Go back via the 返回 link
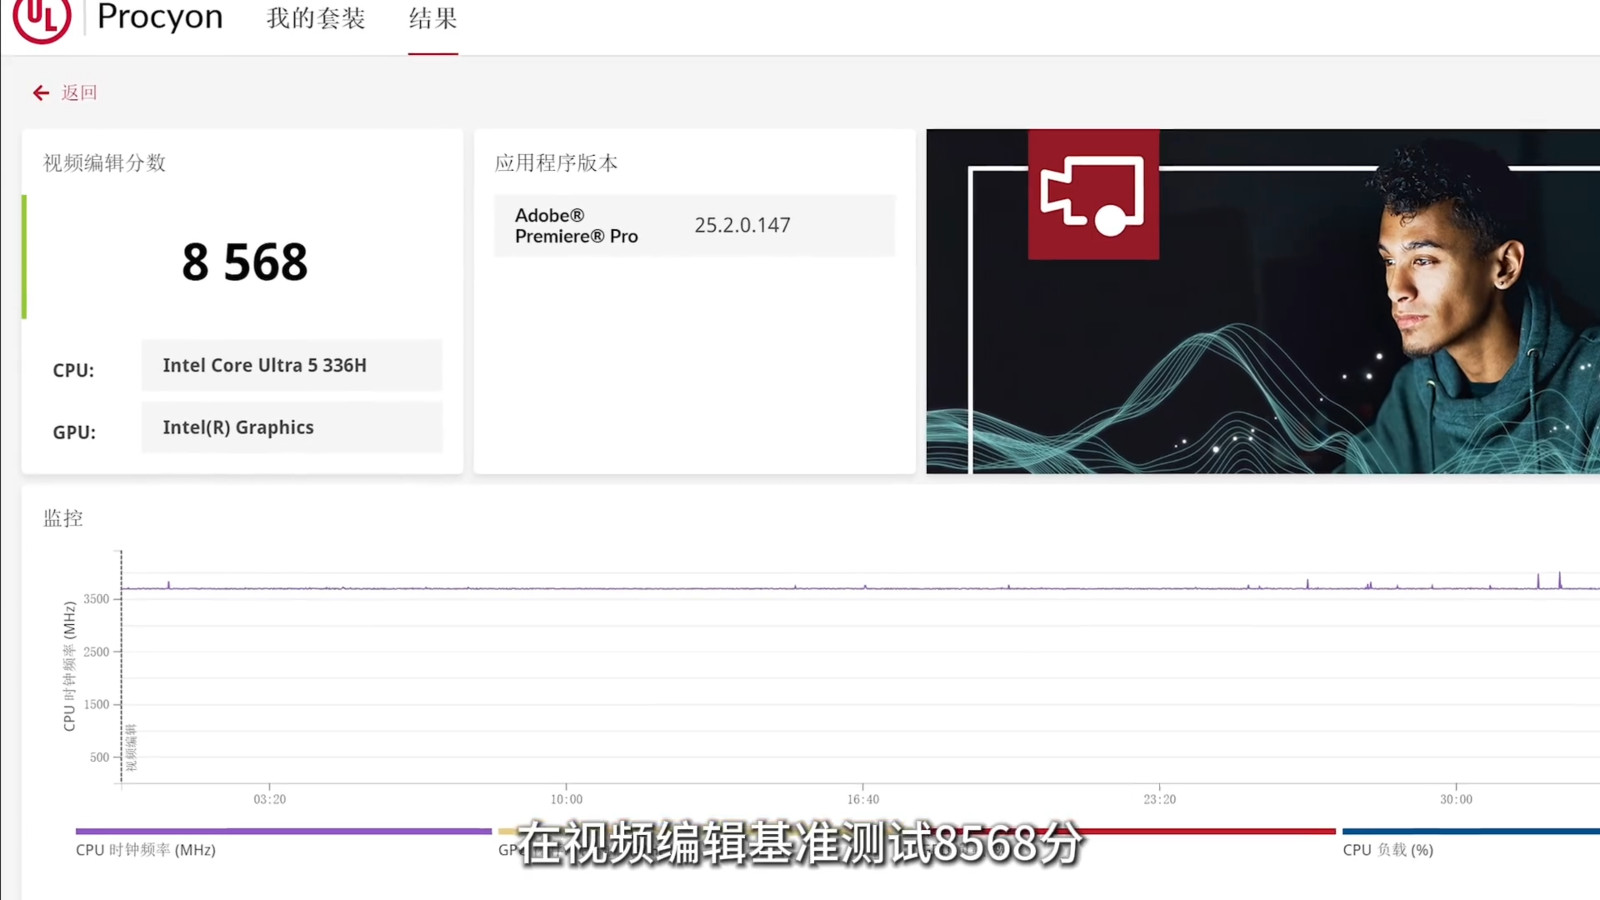The image size is (1600, 900). coord(79,93)
